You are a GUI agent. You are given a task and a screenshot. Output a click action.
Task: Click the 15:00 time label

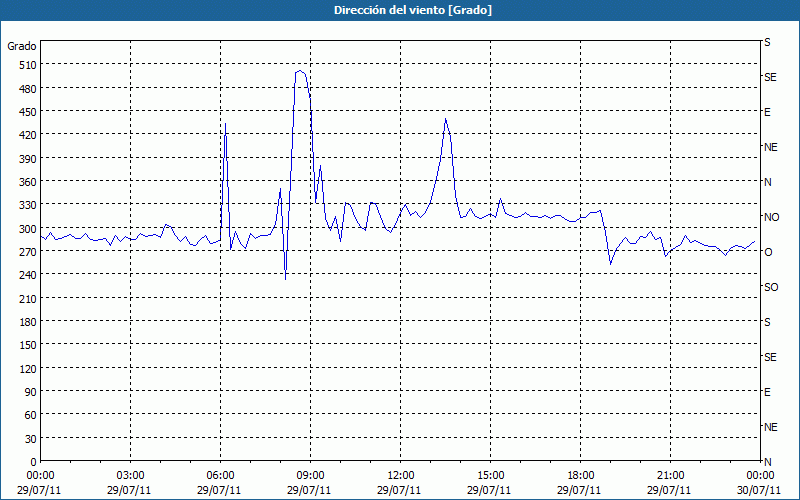coord(490,476)
